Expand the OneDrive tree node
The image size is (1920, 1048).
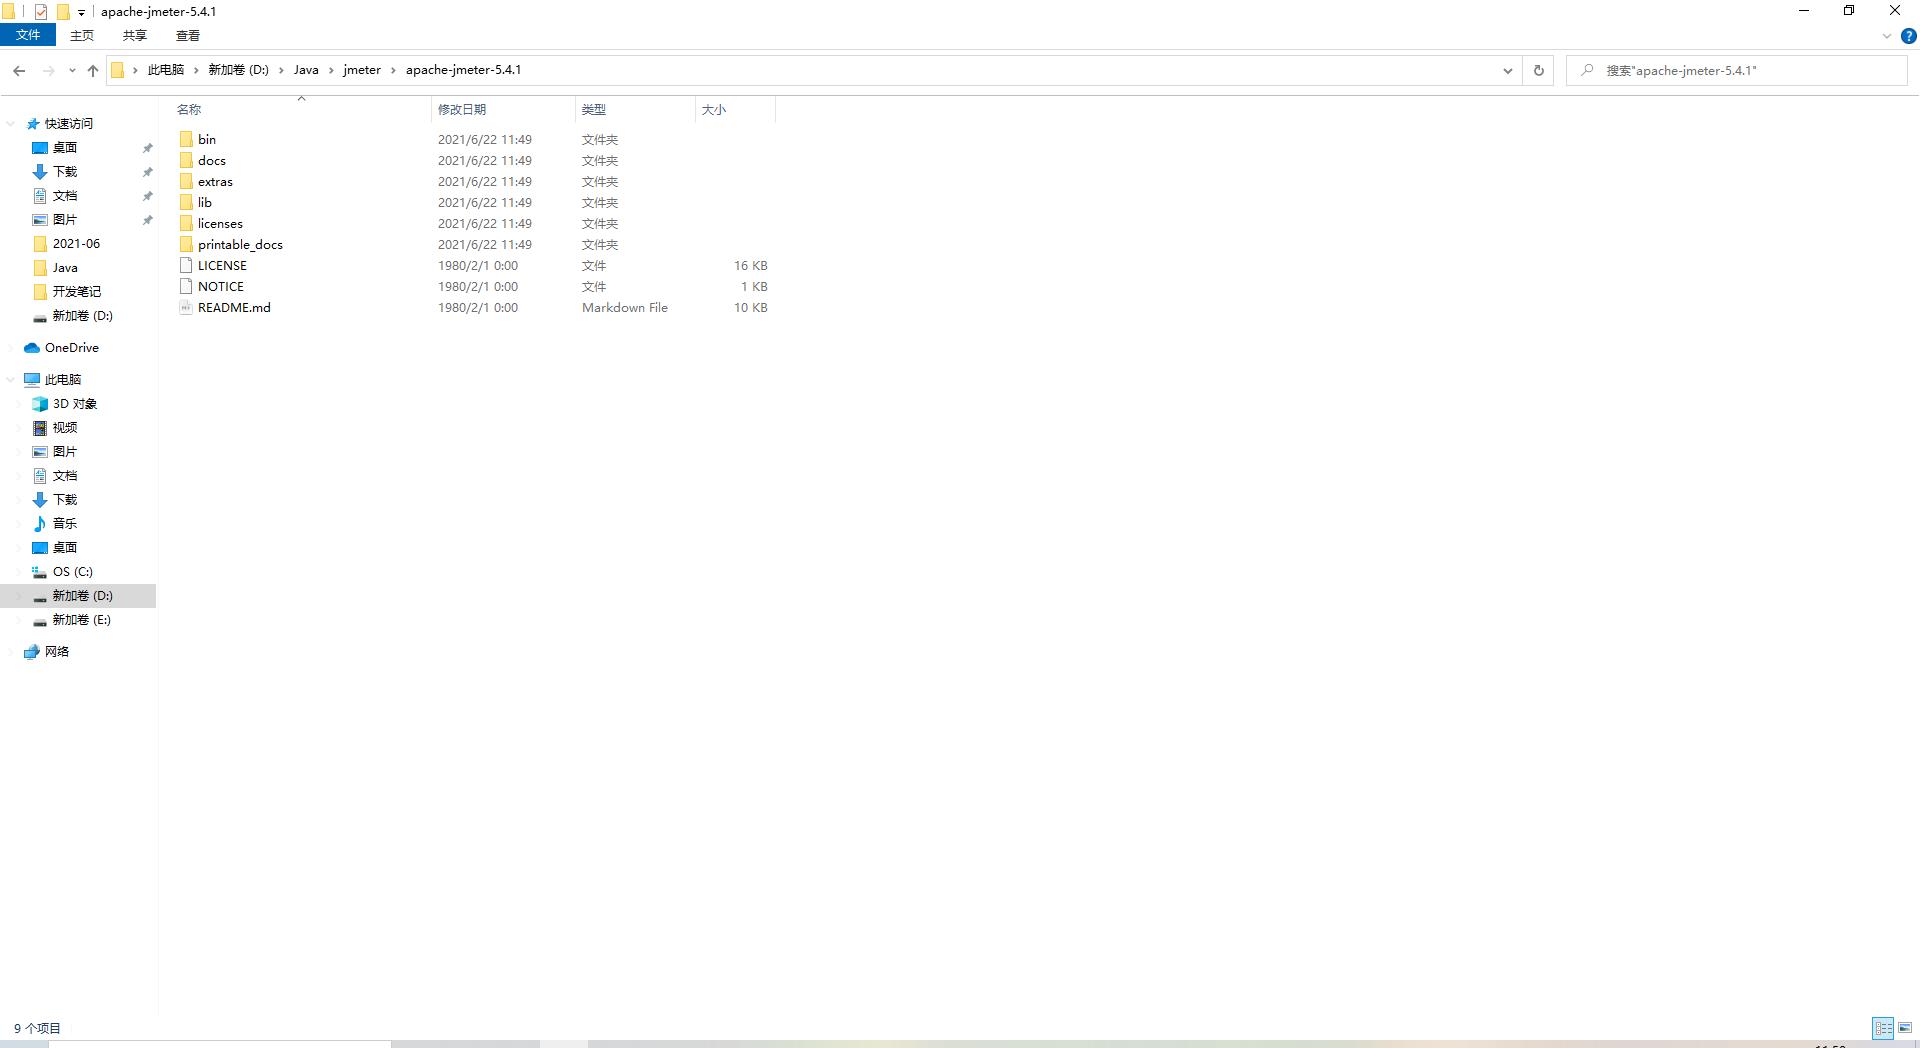(11, 348)
